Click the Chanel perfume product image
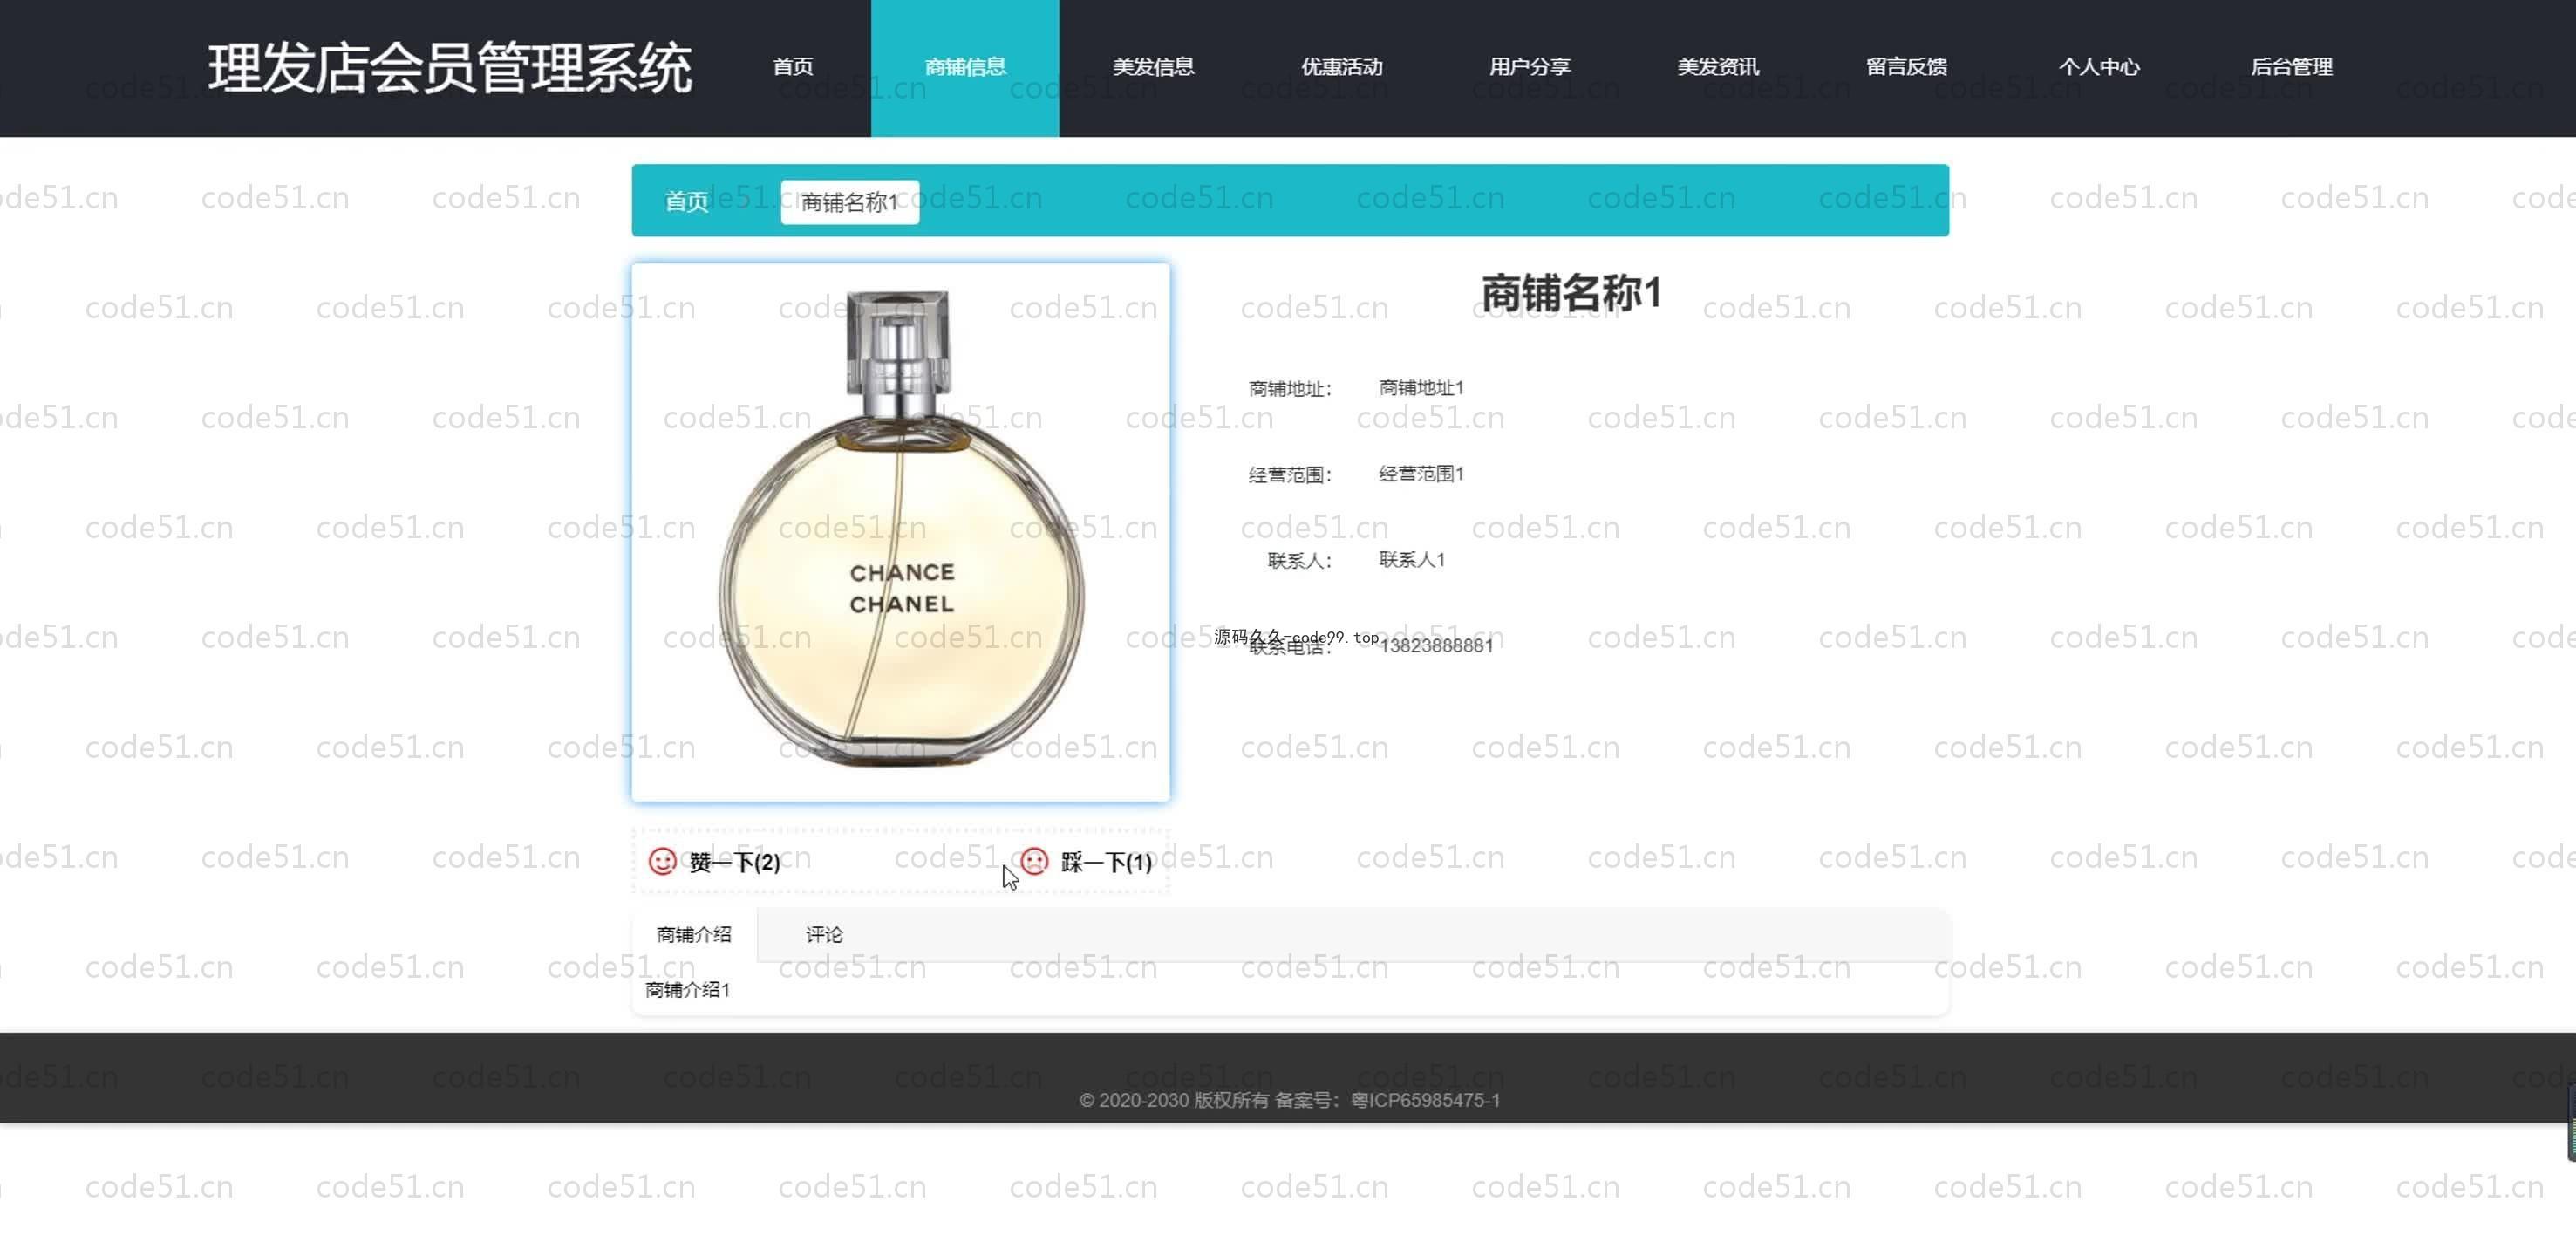2576x1256 pixels. [900, 532]
